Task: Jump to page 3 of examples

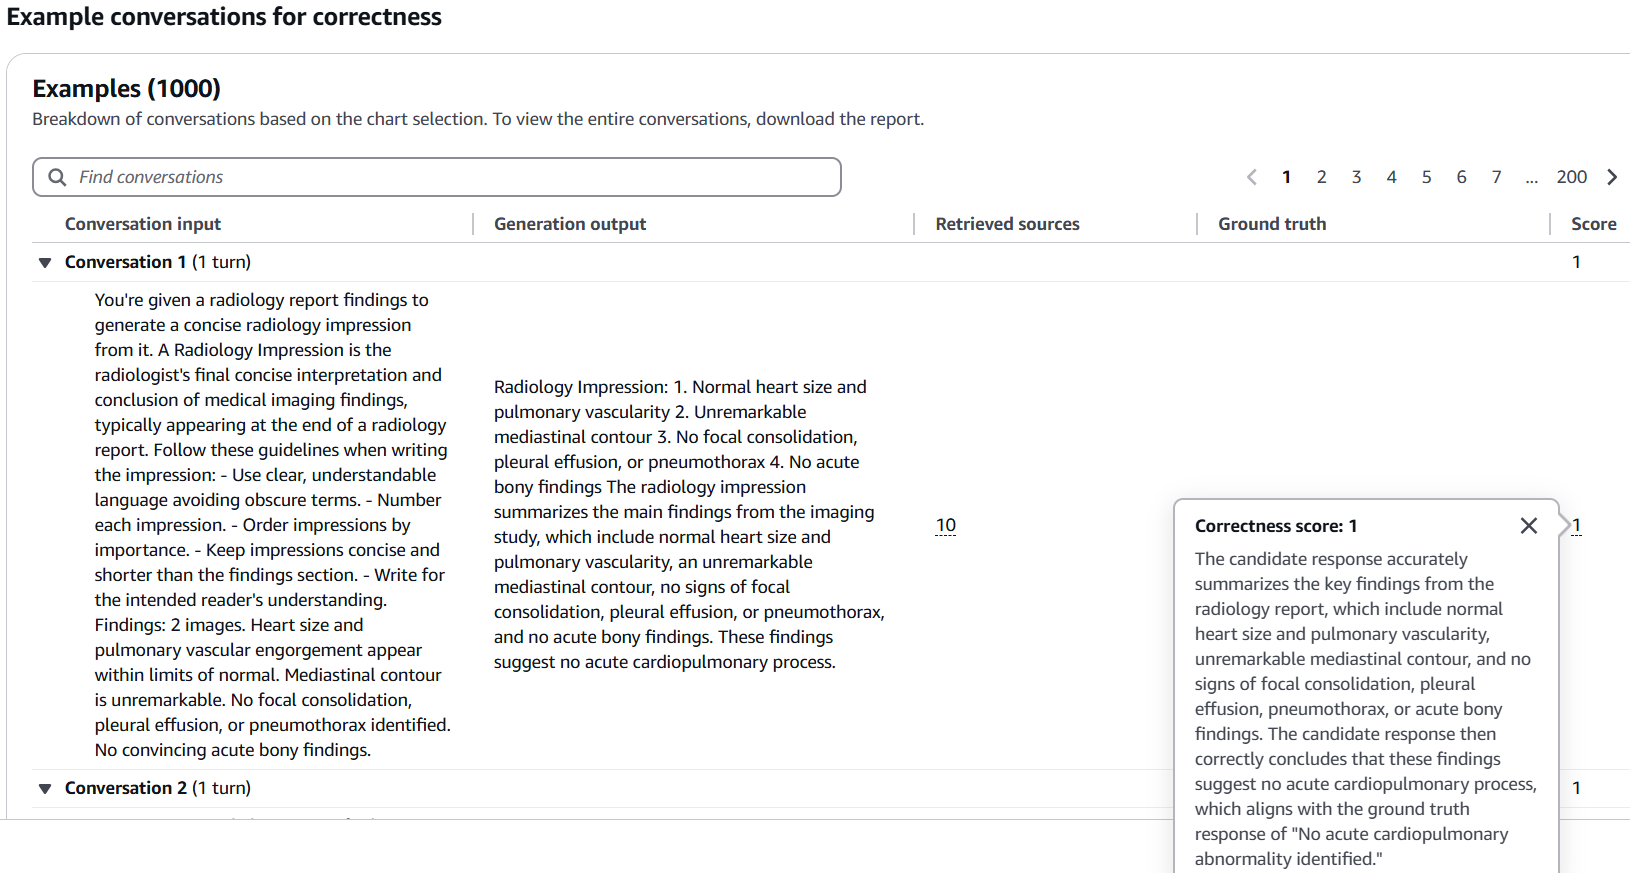Action: tap(1356, 177)
